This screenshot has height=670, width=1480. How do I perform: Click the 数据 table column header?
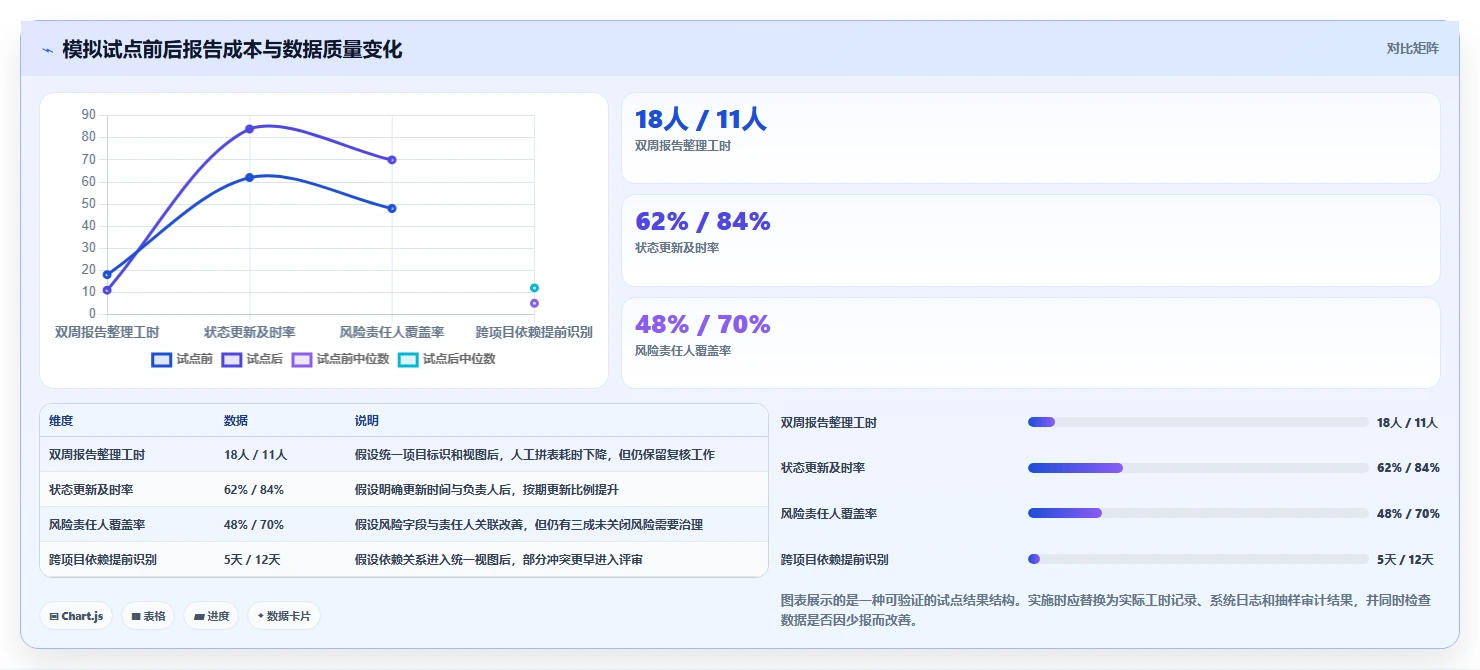tap(236, 421)
